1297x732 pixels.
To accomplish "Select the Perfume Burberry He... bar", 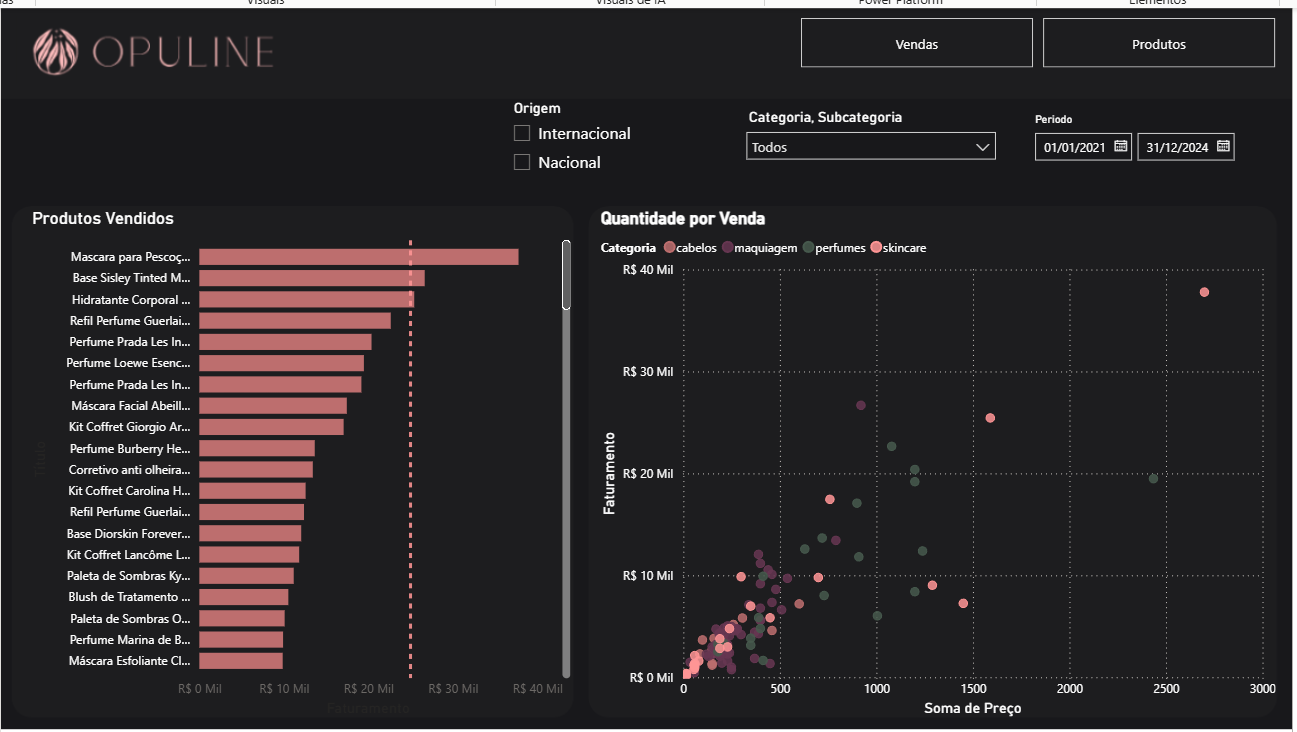I will (257, 448).
